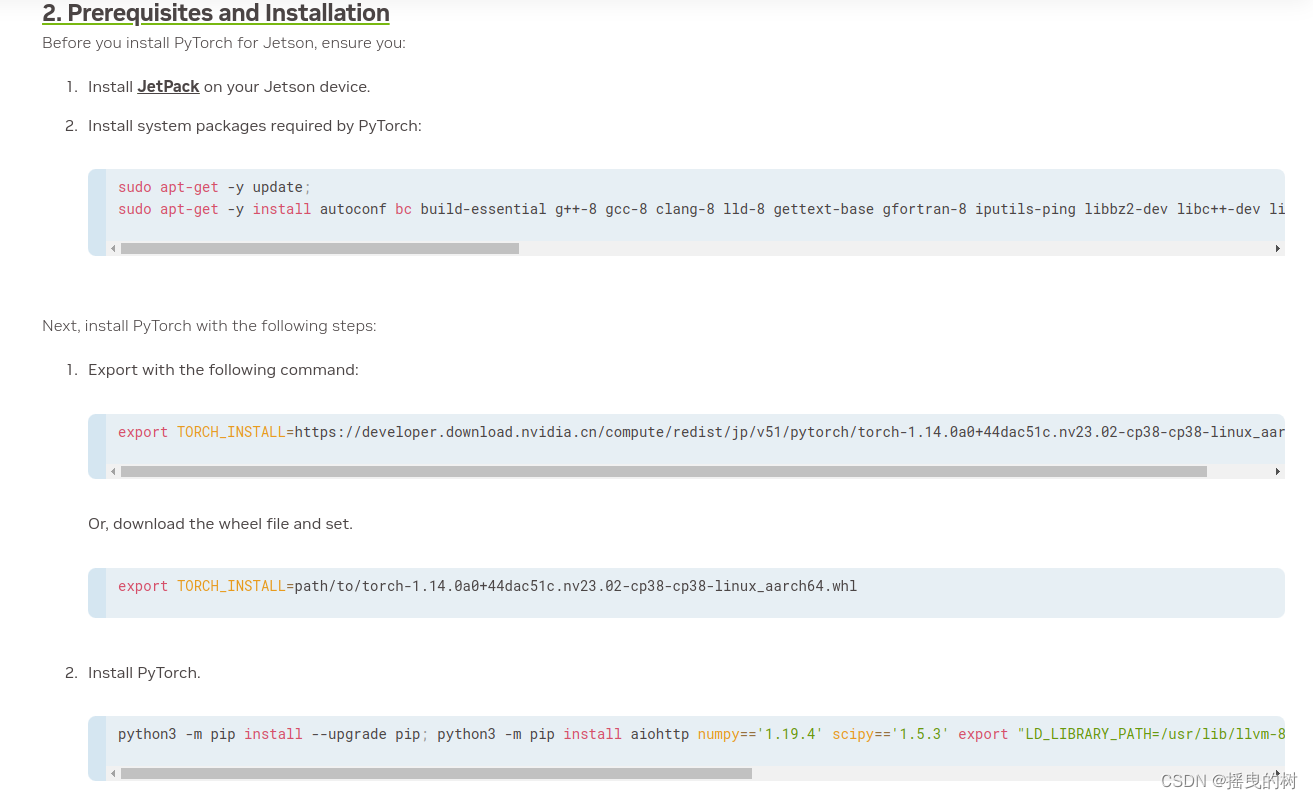Click 'Install PyTorch.' step text
This screenshot has height=799, width=1313.
[144, 673]
